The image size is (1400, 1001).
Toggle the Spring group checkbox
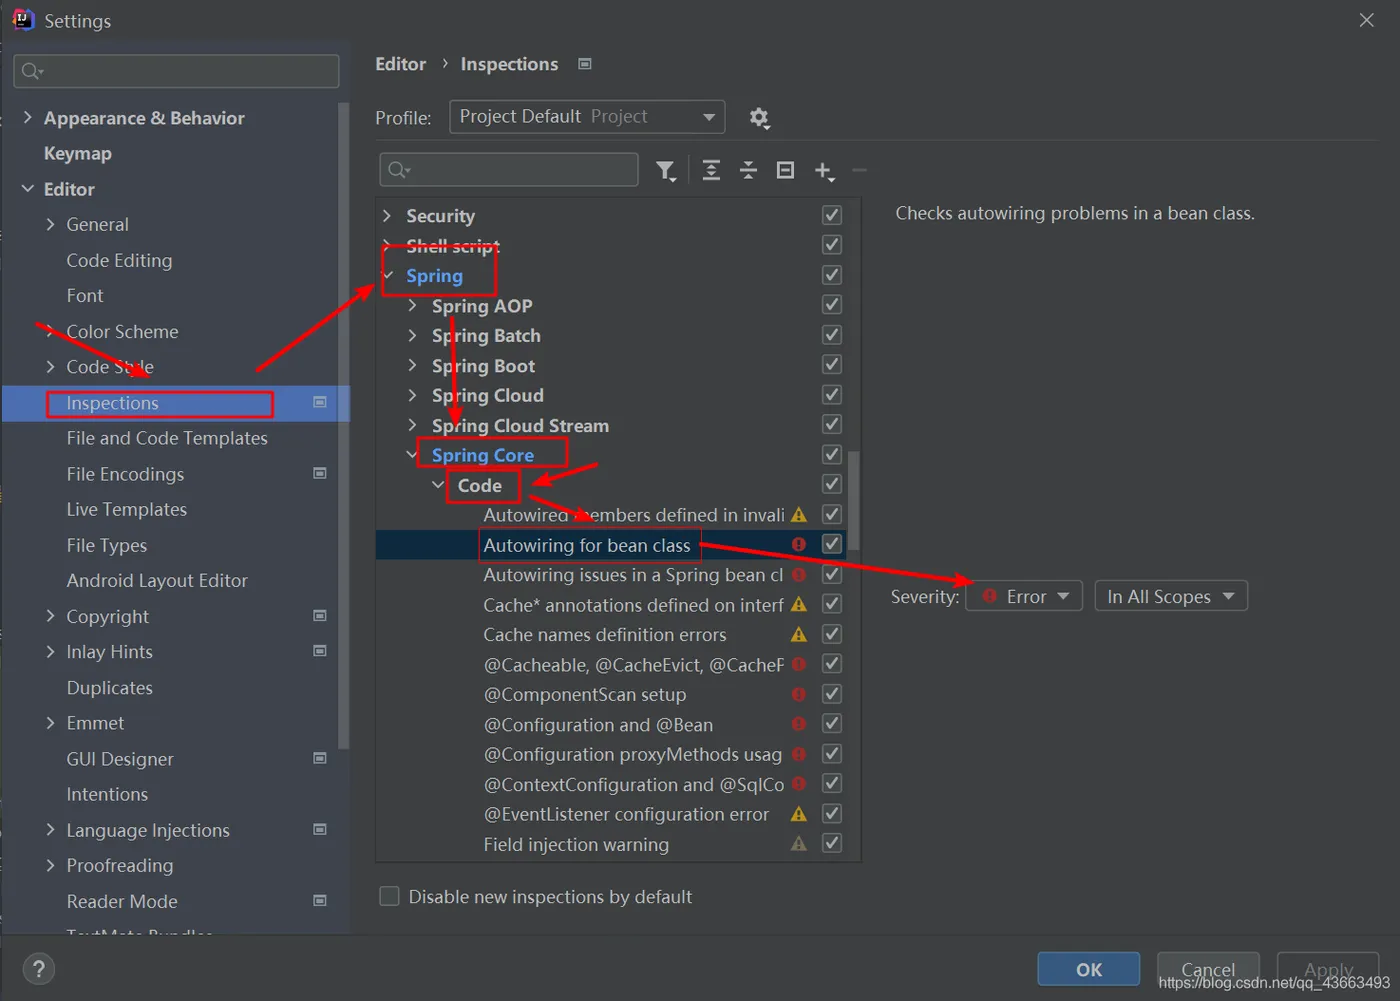pyautogui.click(x=831, y=275)
